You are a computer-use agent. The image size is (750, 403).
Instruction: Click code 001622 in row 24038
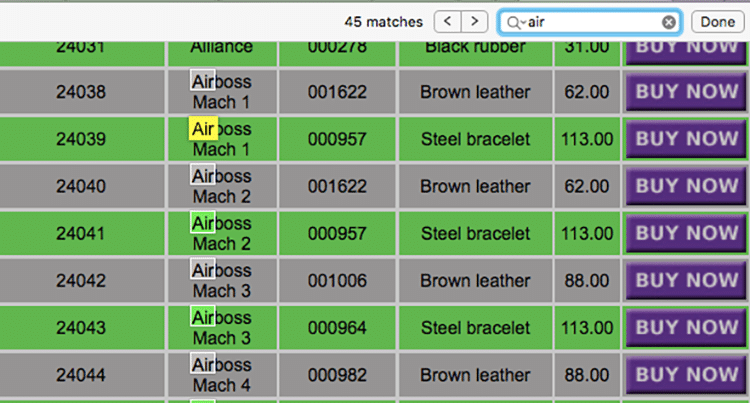tap(337, 92)
